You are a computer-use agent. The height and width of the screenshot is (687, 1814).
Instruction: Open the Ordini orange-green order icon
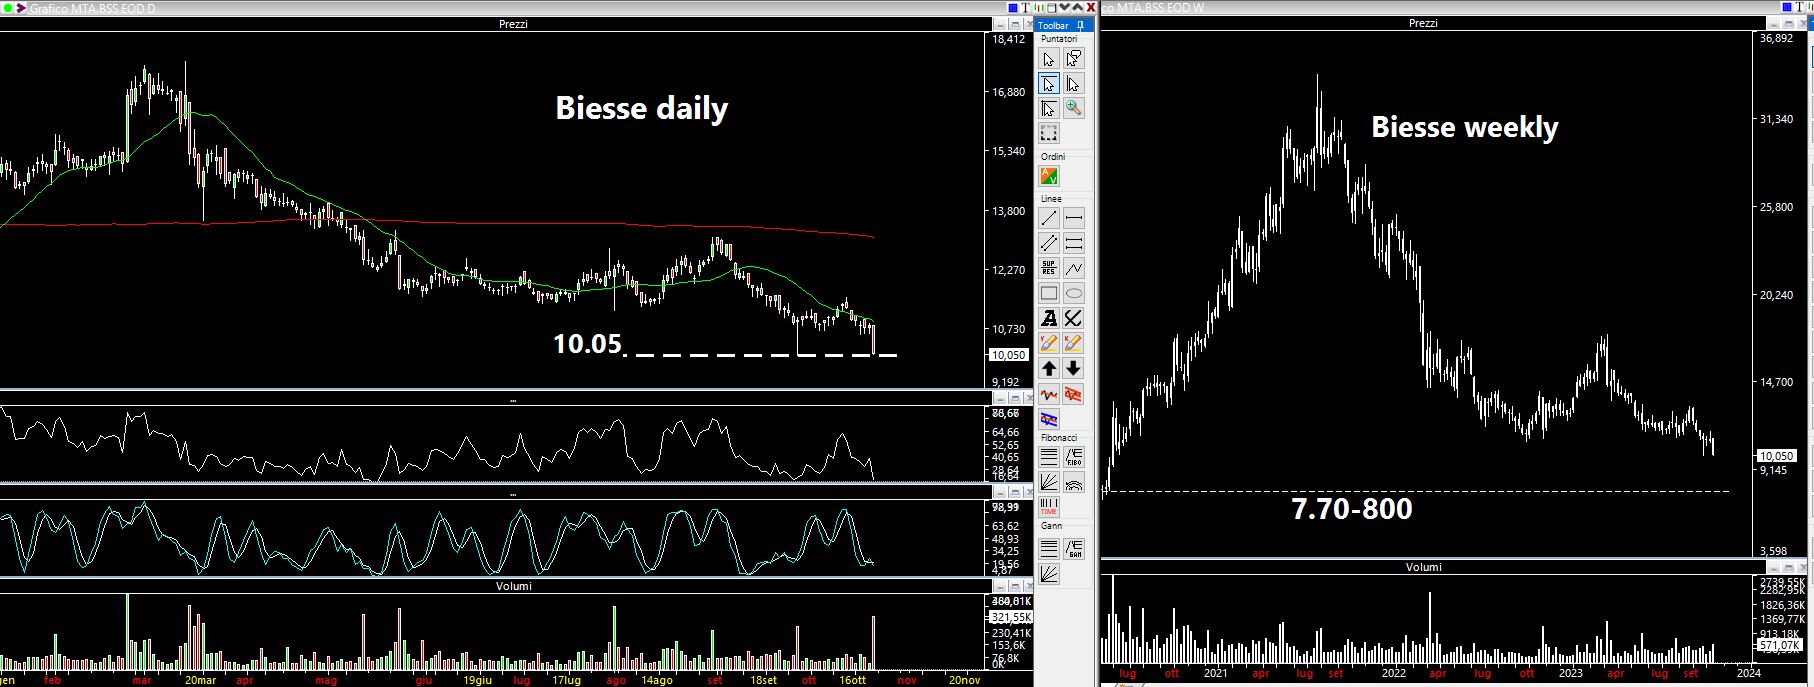coord(1048,176)
